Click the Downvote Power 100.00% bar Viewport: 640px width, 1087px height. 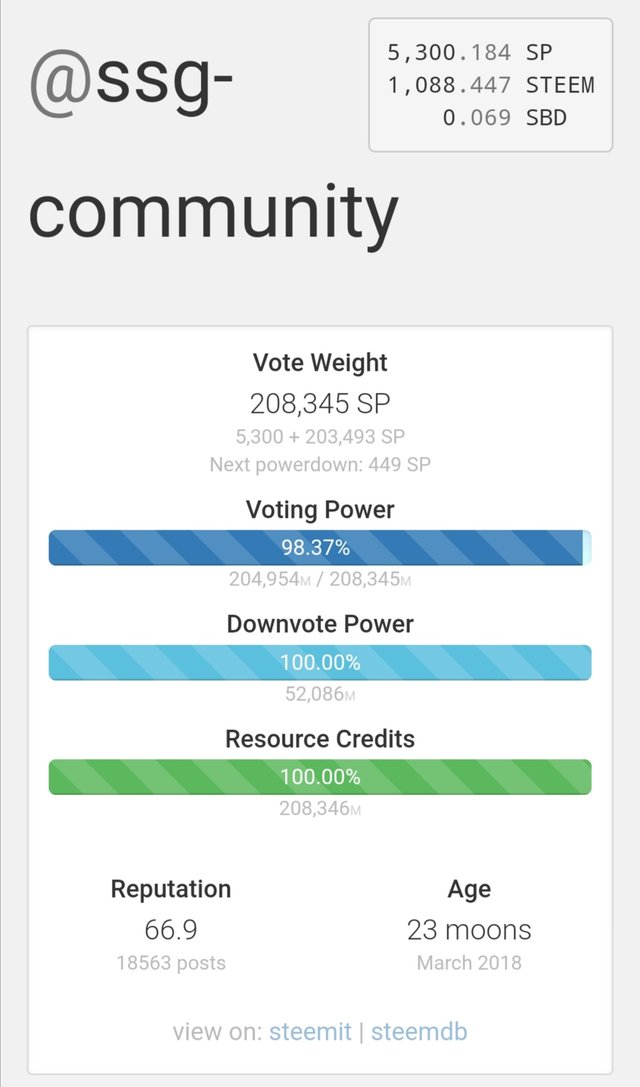click(x=320, y=662)
